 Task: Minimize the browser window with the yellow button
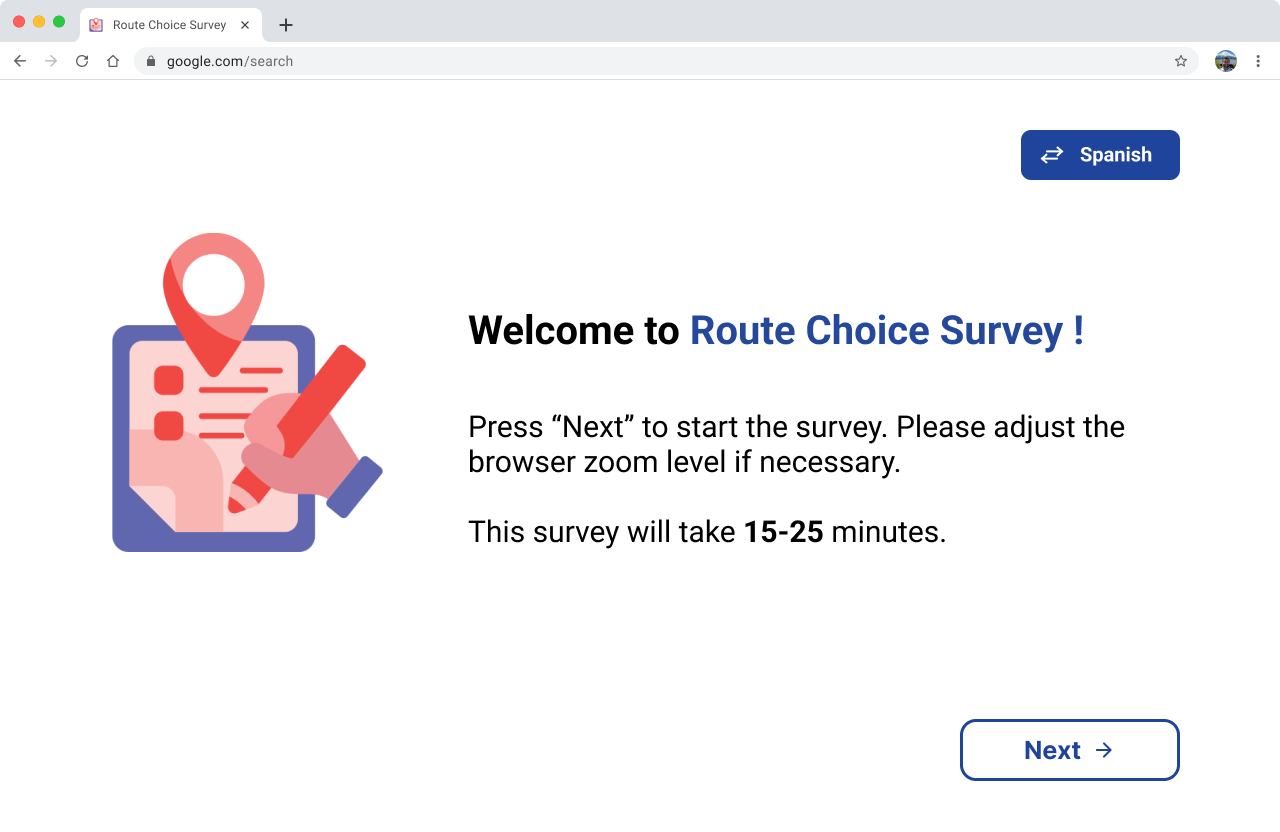[x=39, y=22]
